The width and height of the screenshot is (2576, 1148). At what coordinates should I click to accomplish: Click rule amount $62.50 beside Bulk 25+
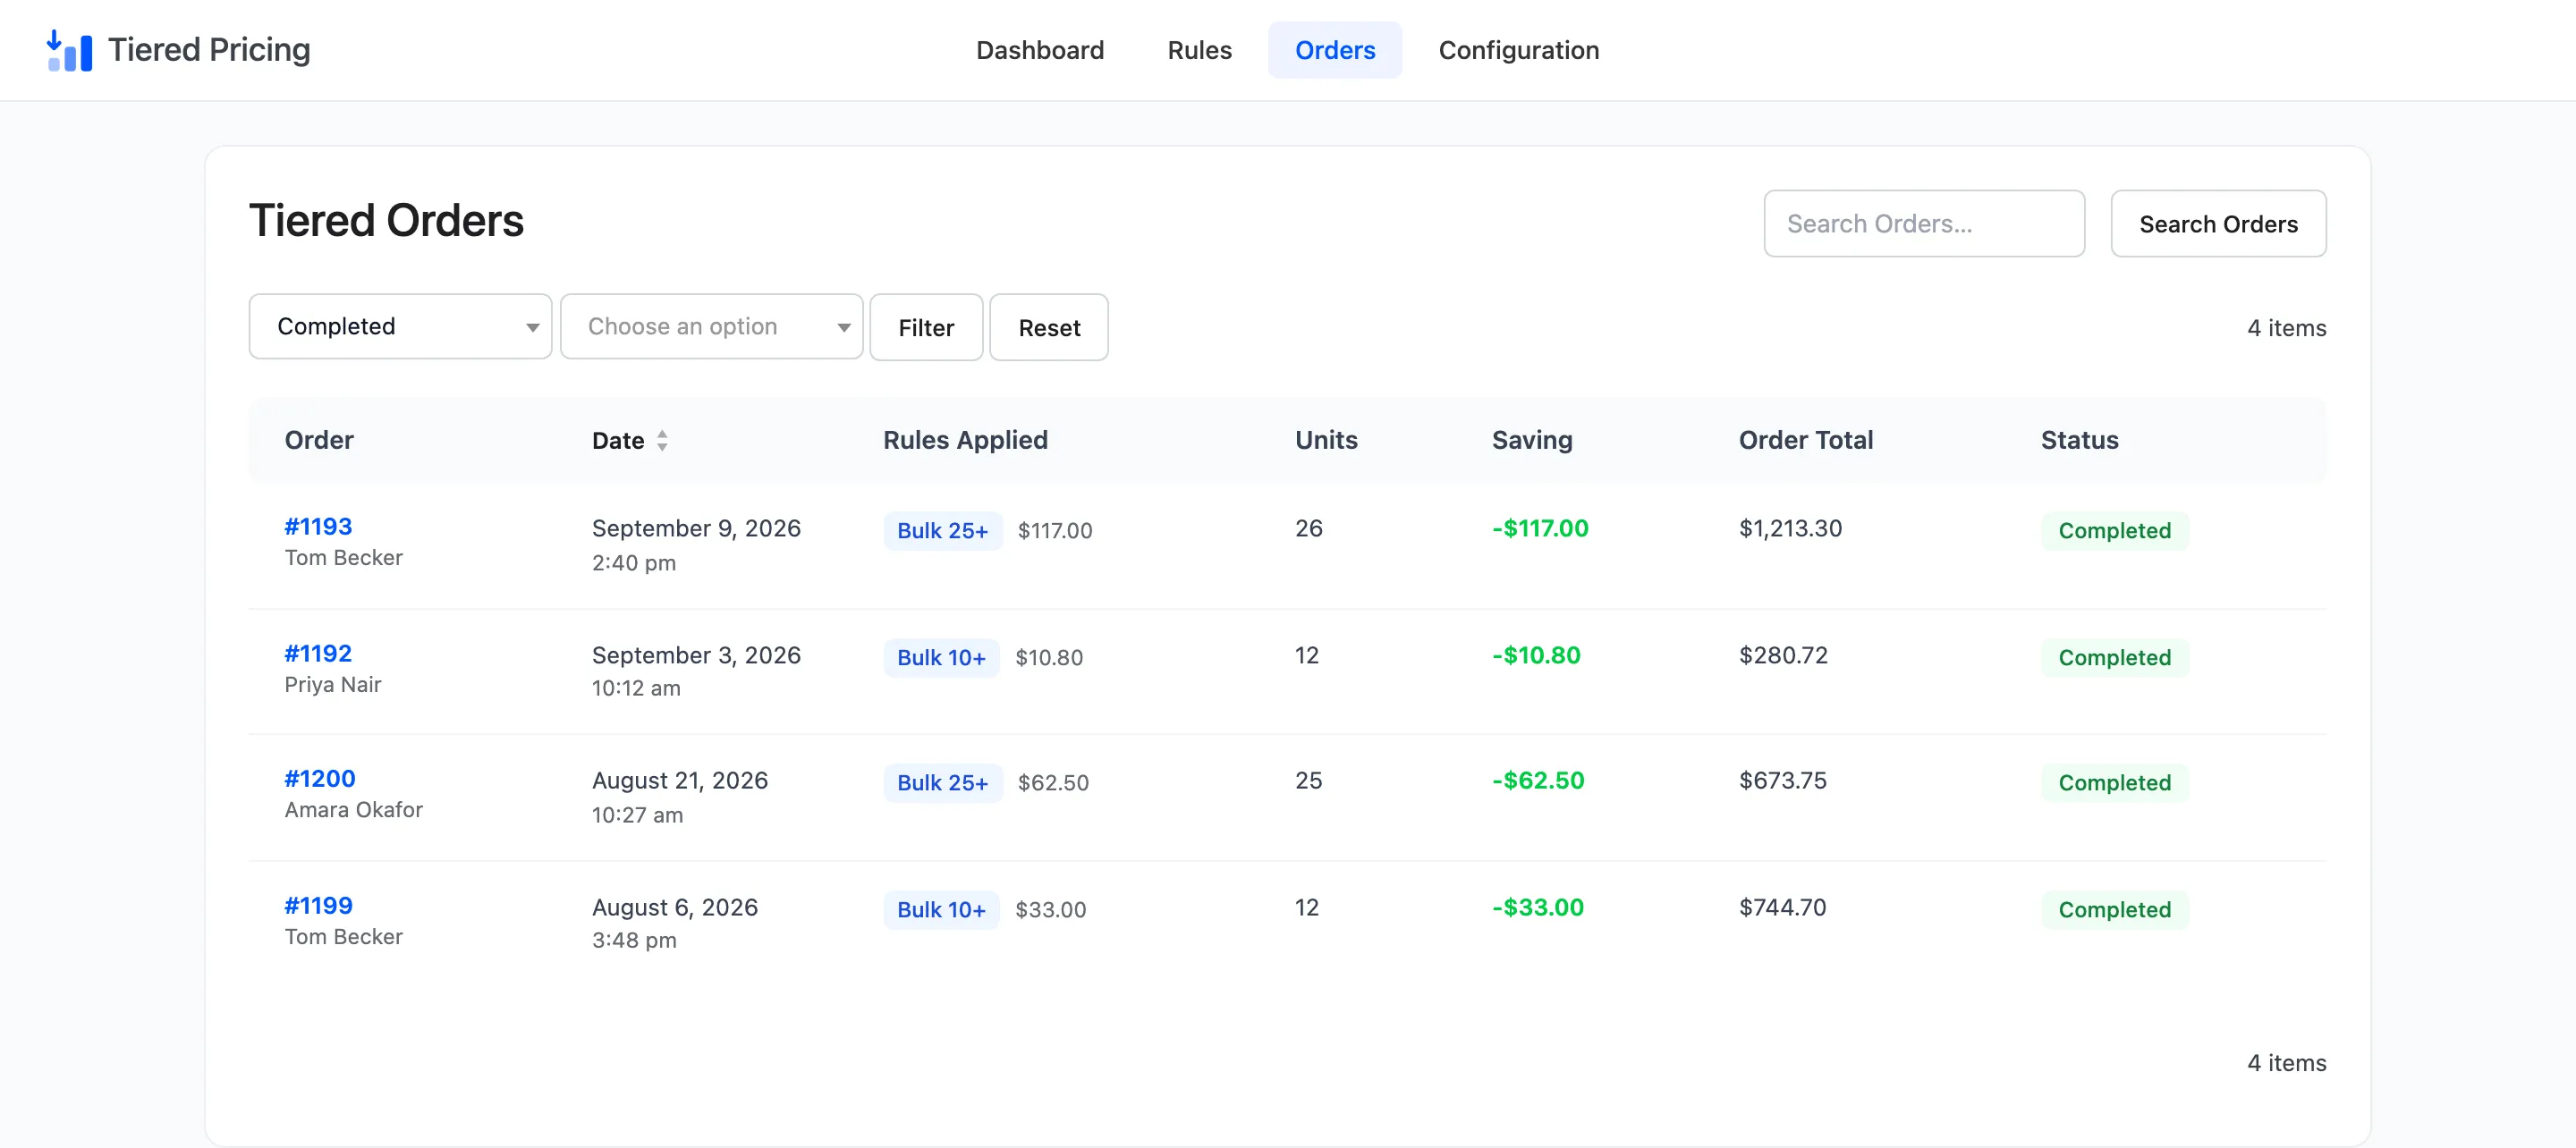(1053, 783)
